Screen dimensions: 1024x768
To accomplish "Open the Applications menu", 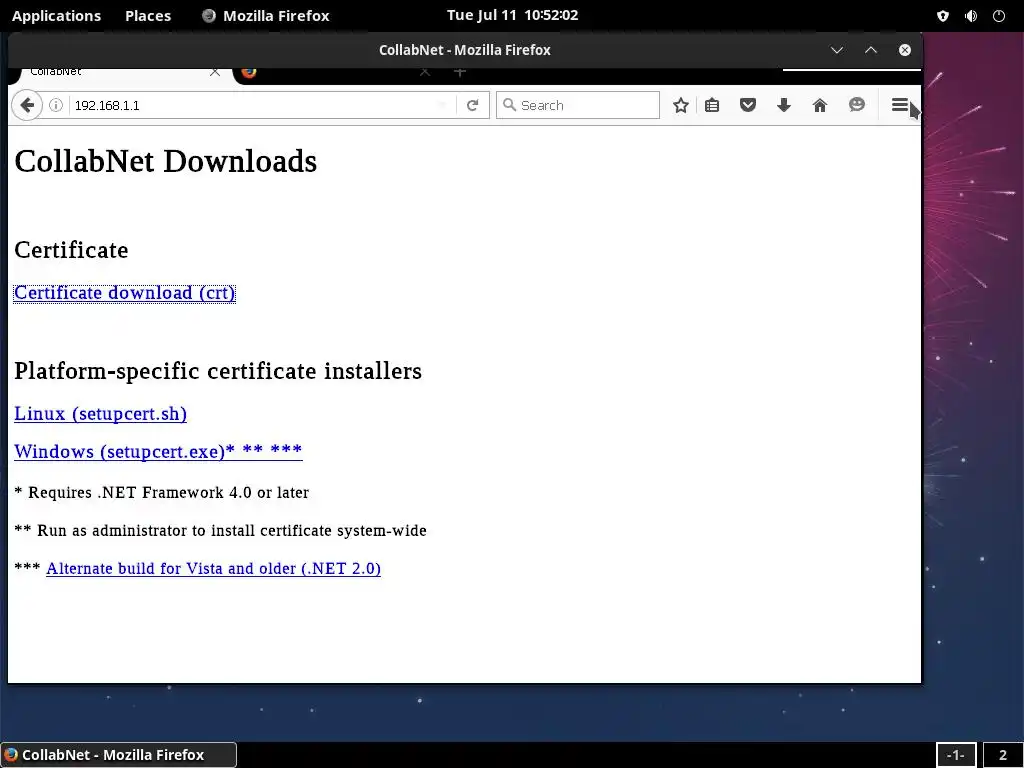I will [56, 16].
